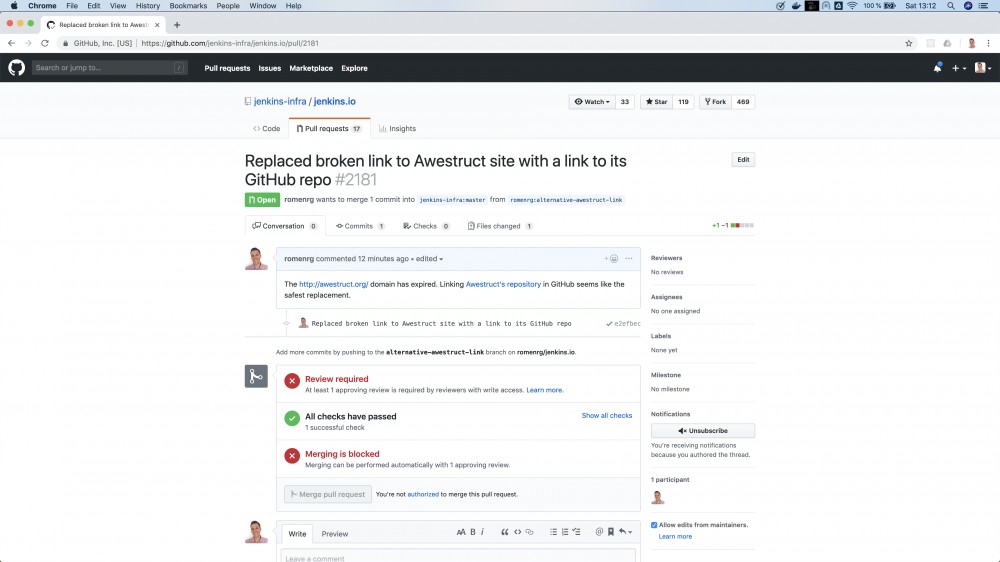1000x562 pixels.
Task: Go back in Chrome
Action: [x=11, y=43]
